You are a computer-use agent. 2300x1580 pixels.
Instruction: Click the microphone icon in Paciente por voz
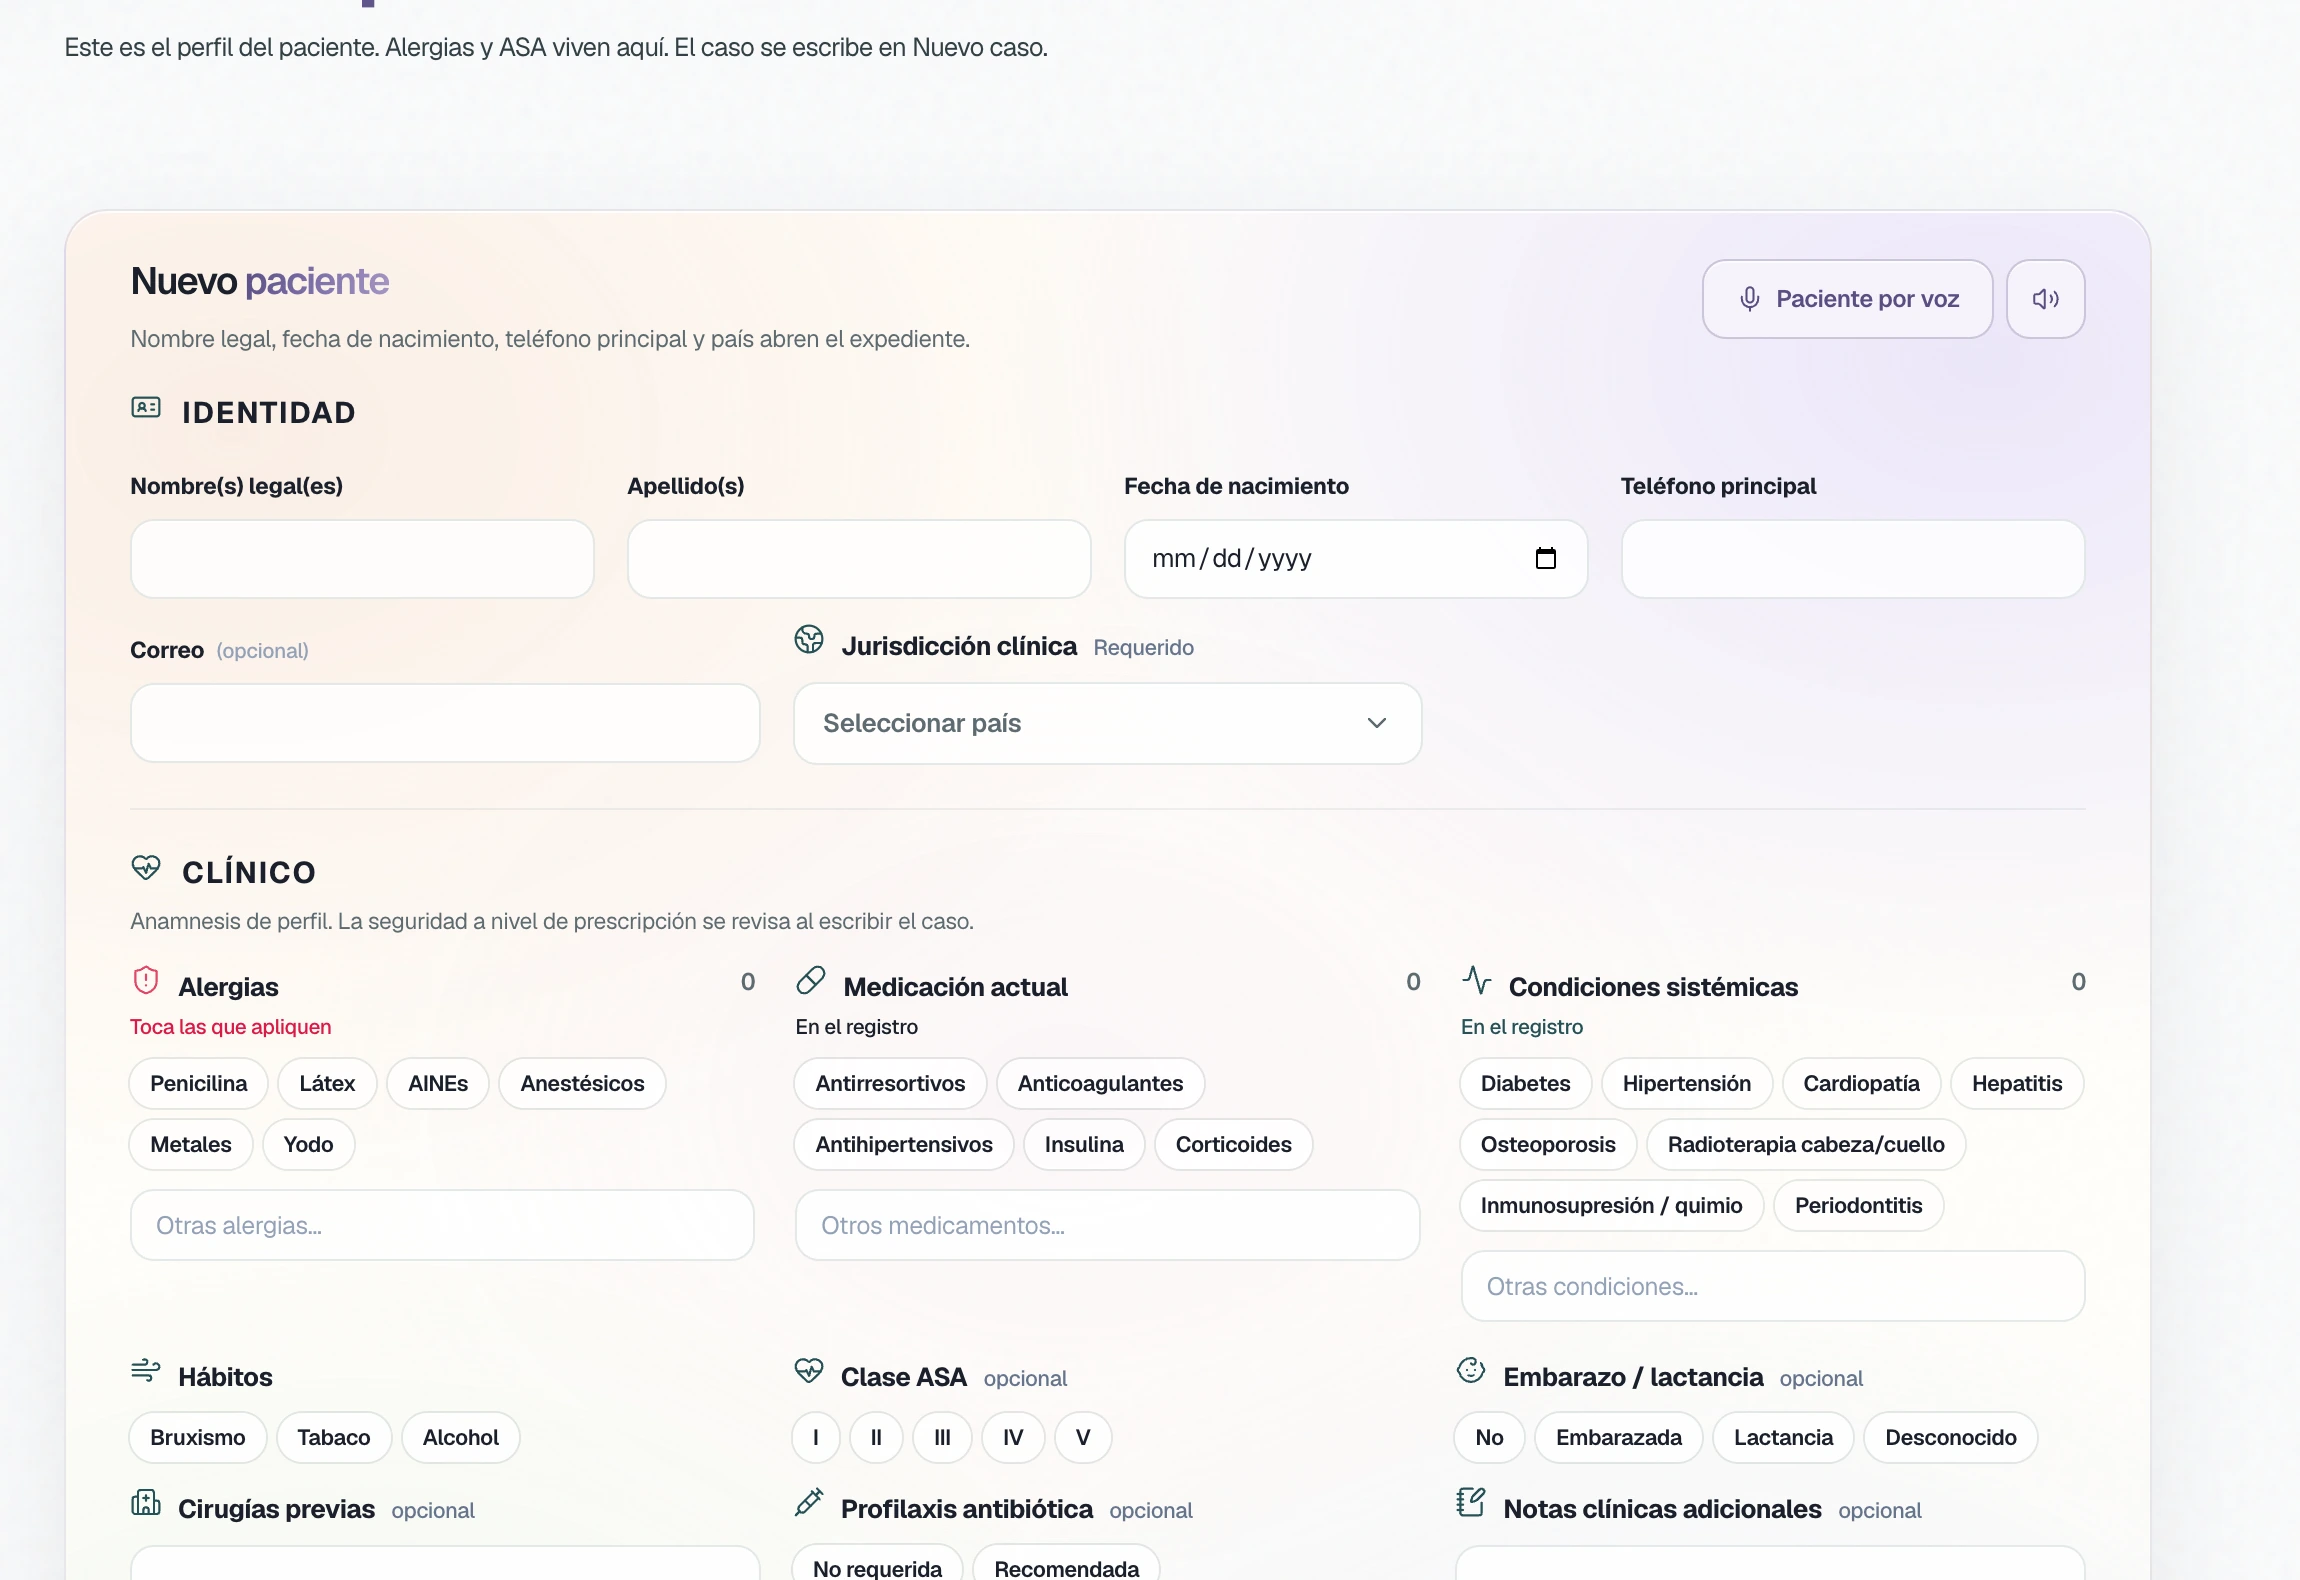(x=1749, y=299)
